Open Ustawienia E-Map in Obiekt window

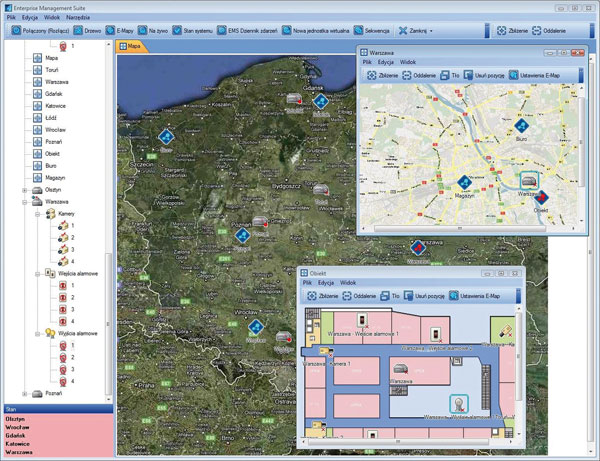pyautogui.click(x=474, y=296)
